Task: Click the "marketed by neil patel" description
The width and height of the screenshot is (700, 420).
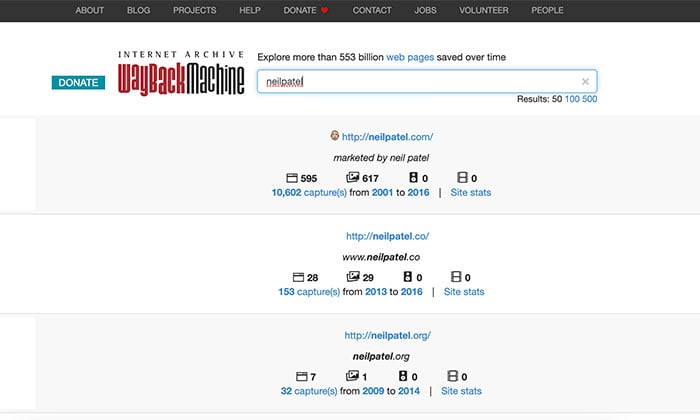Action: pyautogui.click(x=381, y=158)
